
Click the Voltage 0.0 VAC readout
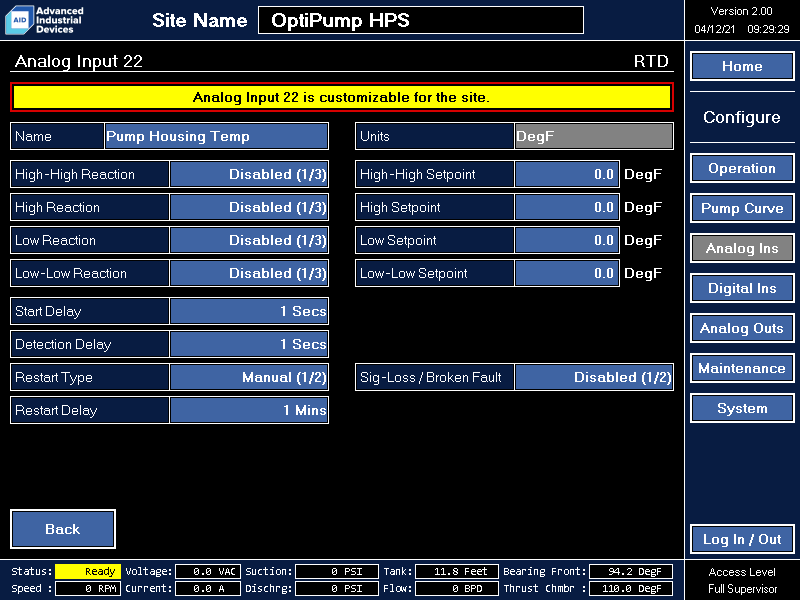click(208, 571)
